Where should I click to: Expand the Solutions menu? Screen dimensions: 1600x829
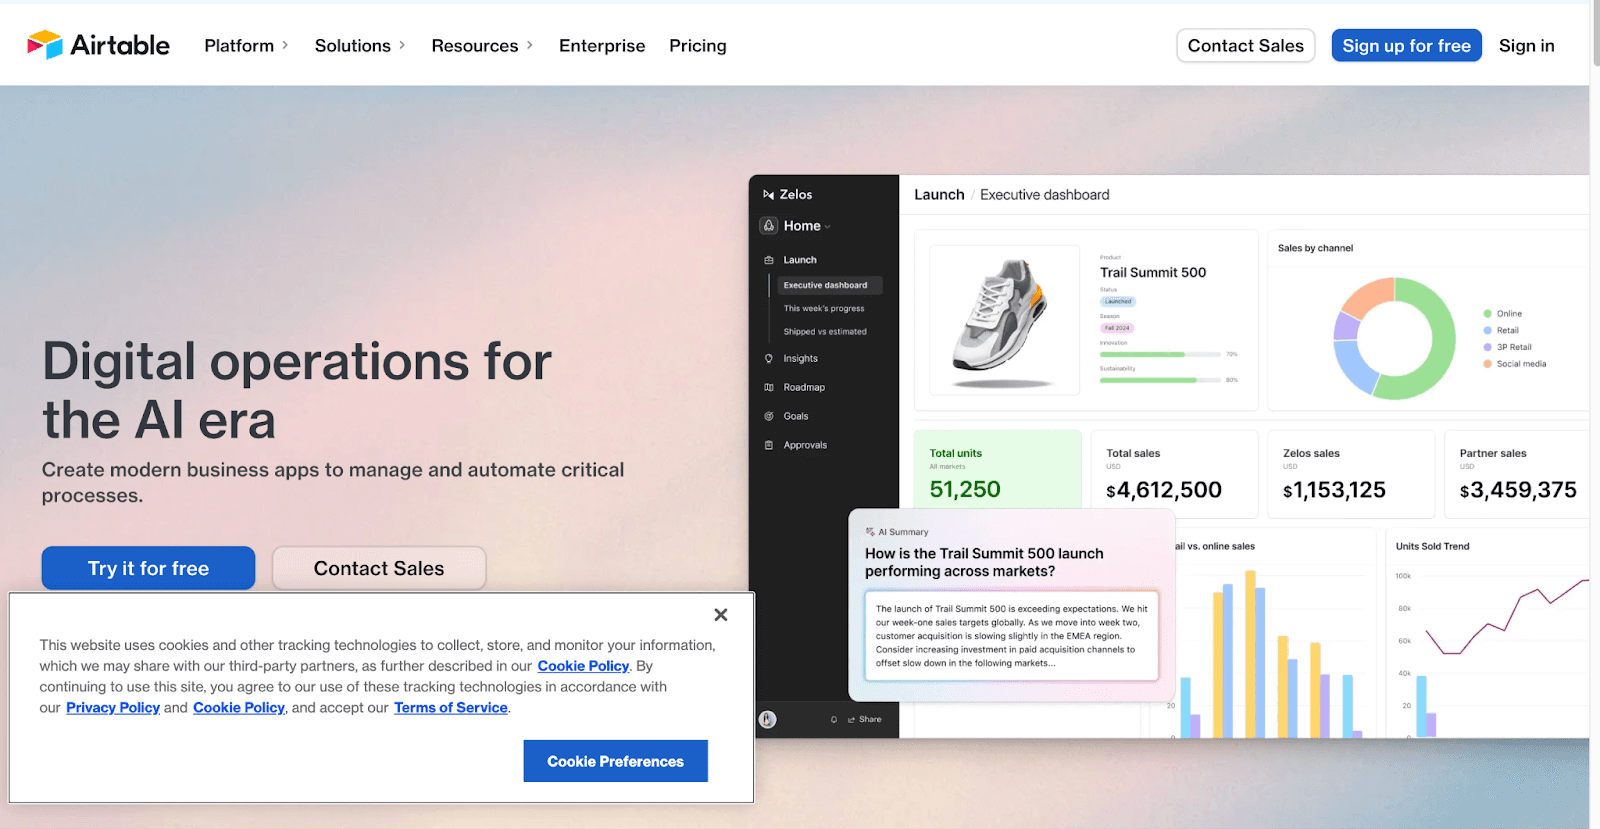(x=360, y=46)
